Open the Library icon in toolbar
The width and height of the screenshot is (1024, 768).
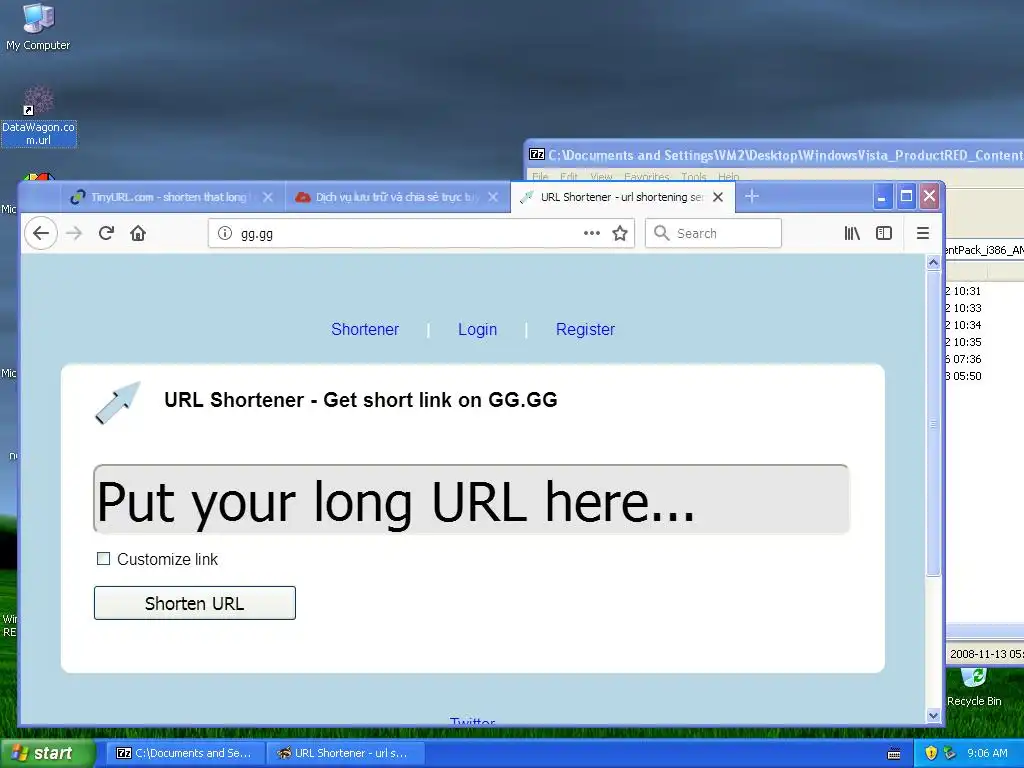pyautogui.click(x=852, y=233)
